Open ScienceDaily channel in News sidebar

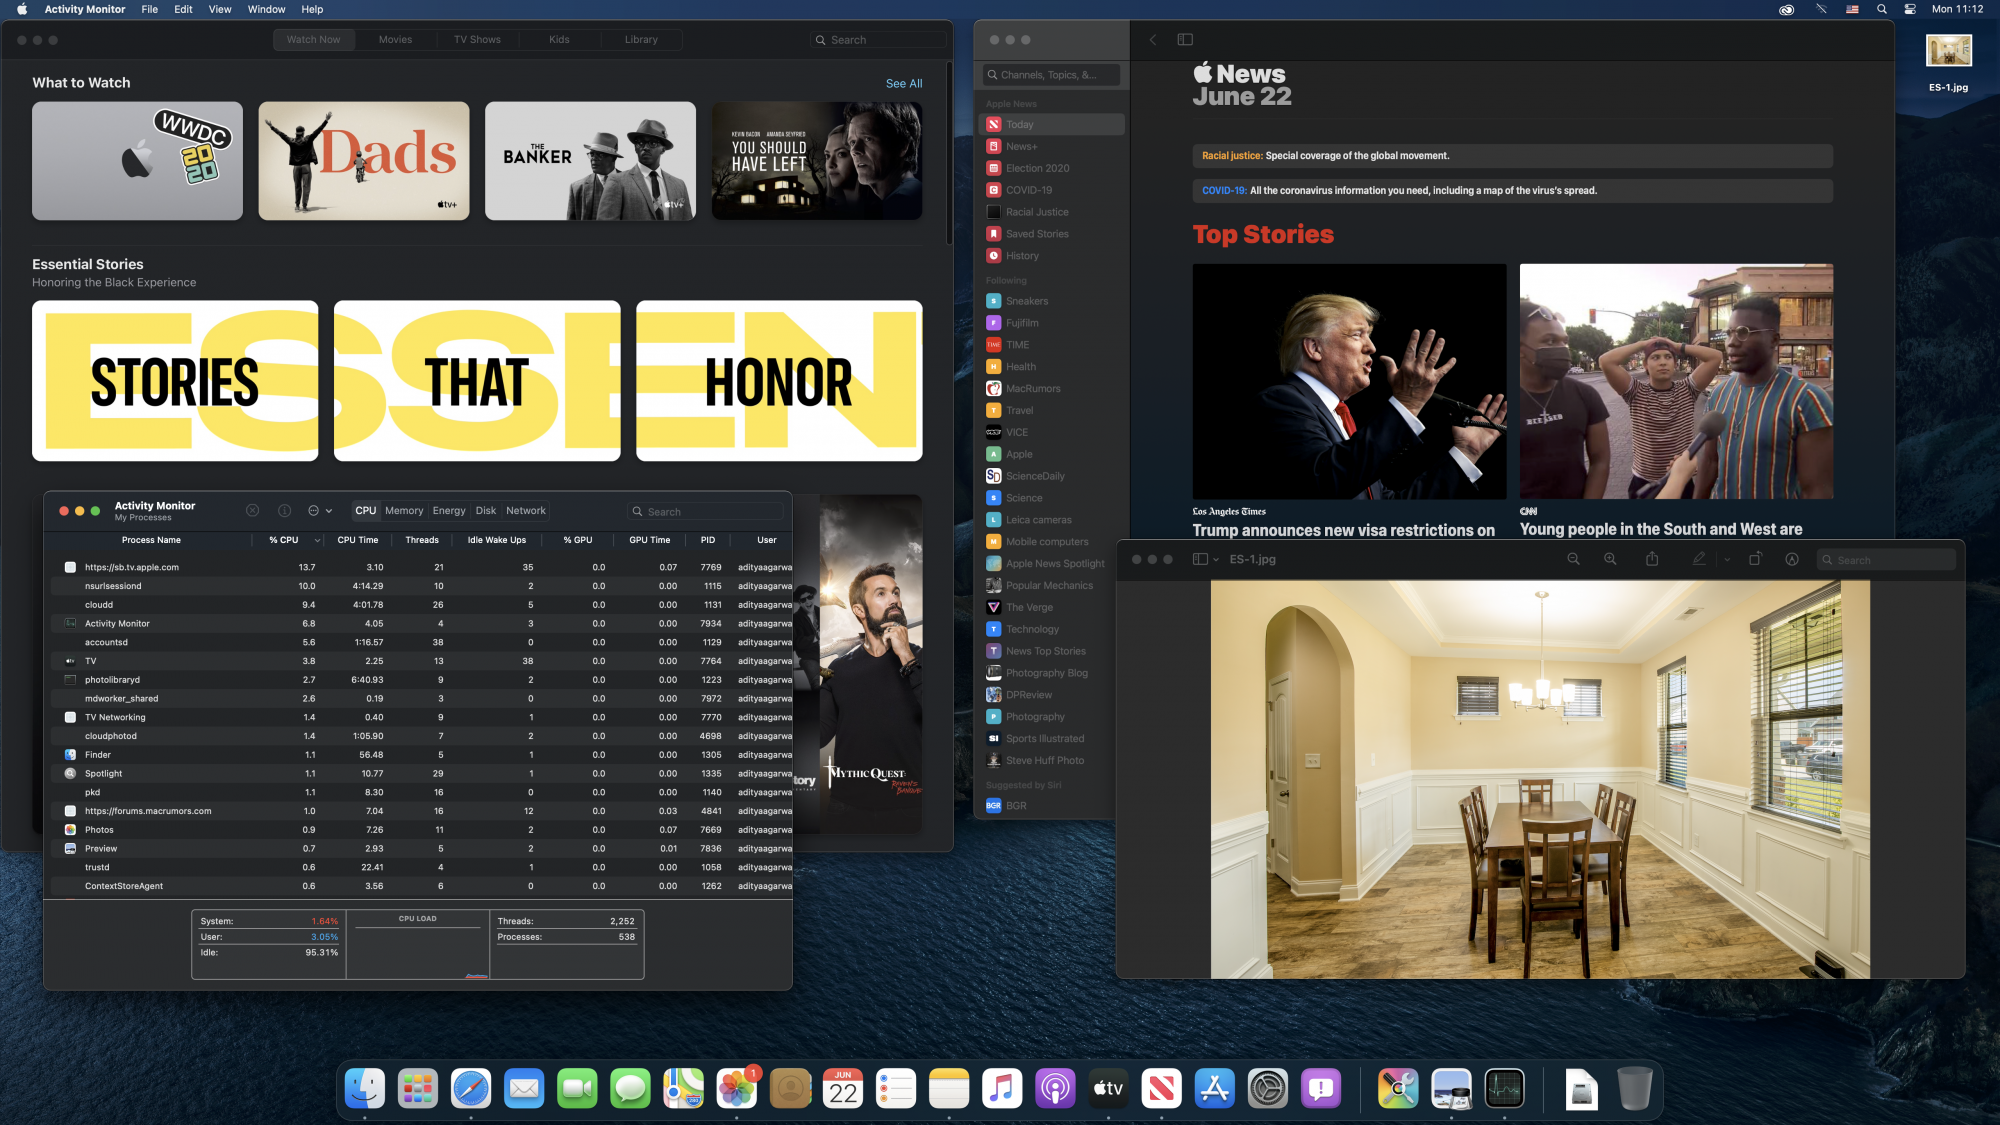pos(1052,477)
